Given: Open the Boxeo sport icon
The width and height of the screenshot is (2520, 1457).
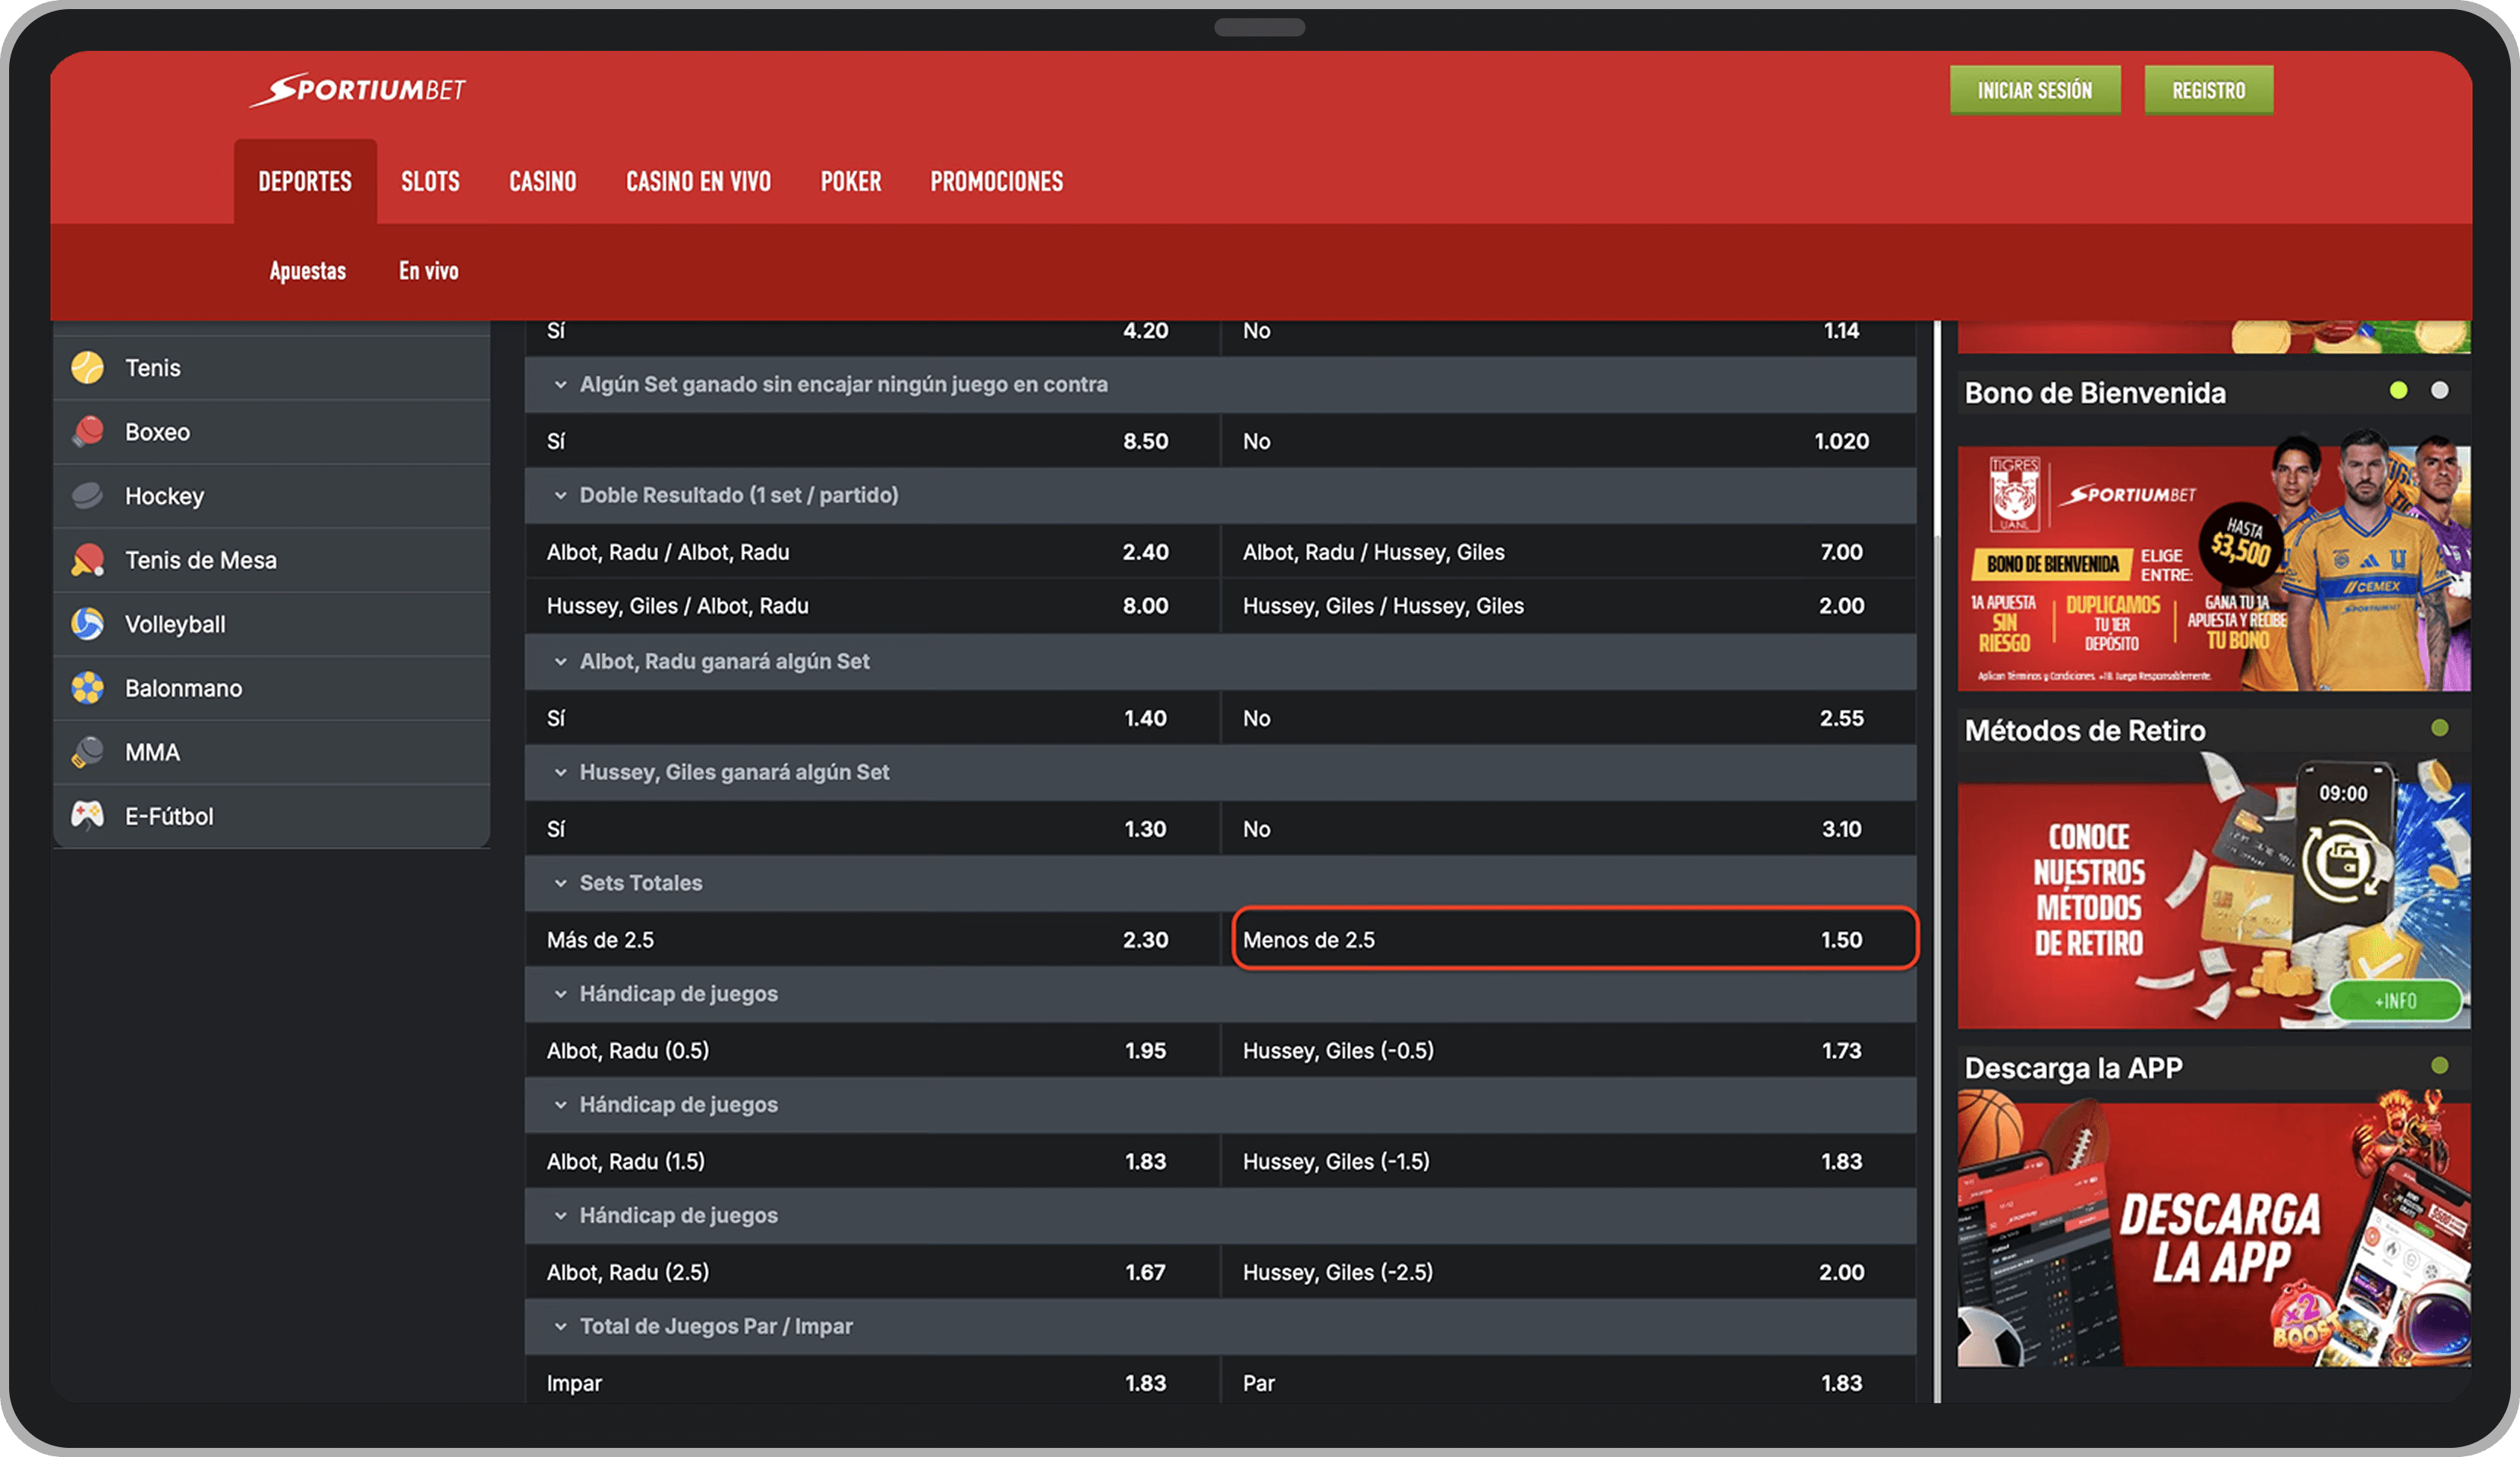Looking at the screenshot, I should pyautogui.click(x=89, y=431).
